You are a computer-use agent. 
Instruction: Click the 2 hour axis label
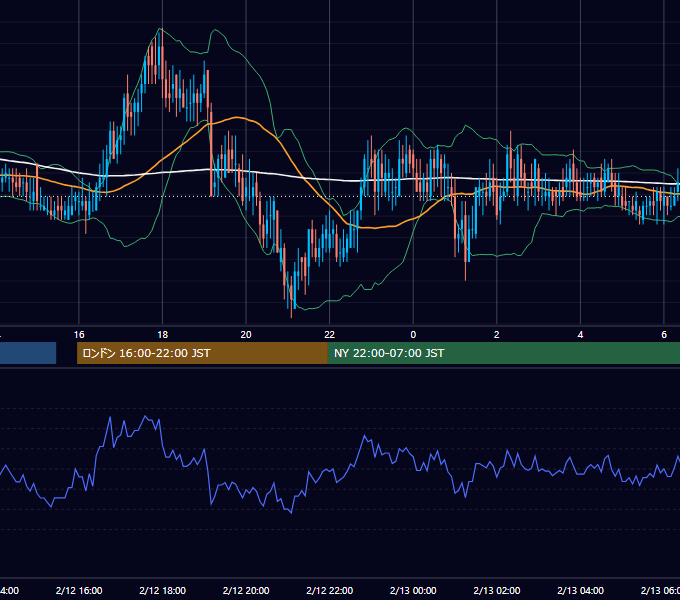[497, 335]
